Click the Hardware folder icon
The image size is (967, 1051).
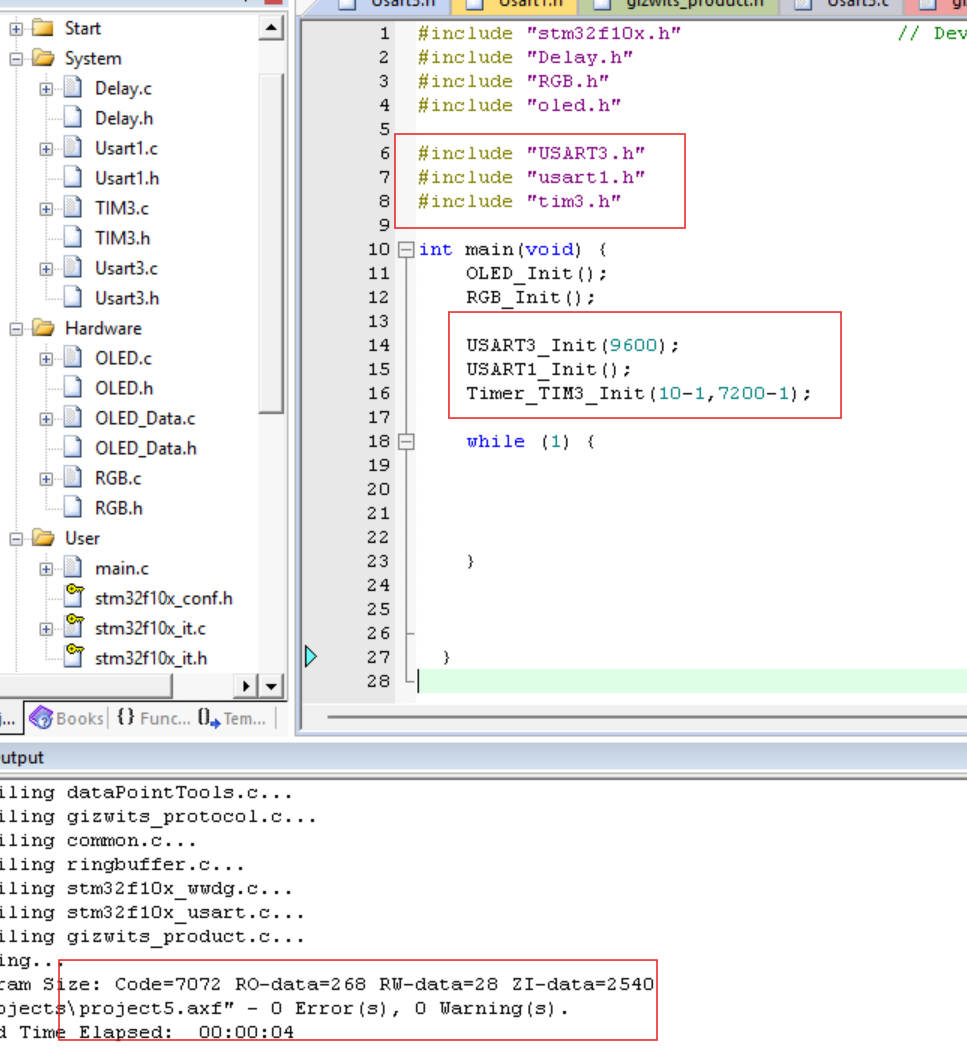coord(43,328)
